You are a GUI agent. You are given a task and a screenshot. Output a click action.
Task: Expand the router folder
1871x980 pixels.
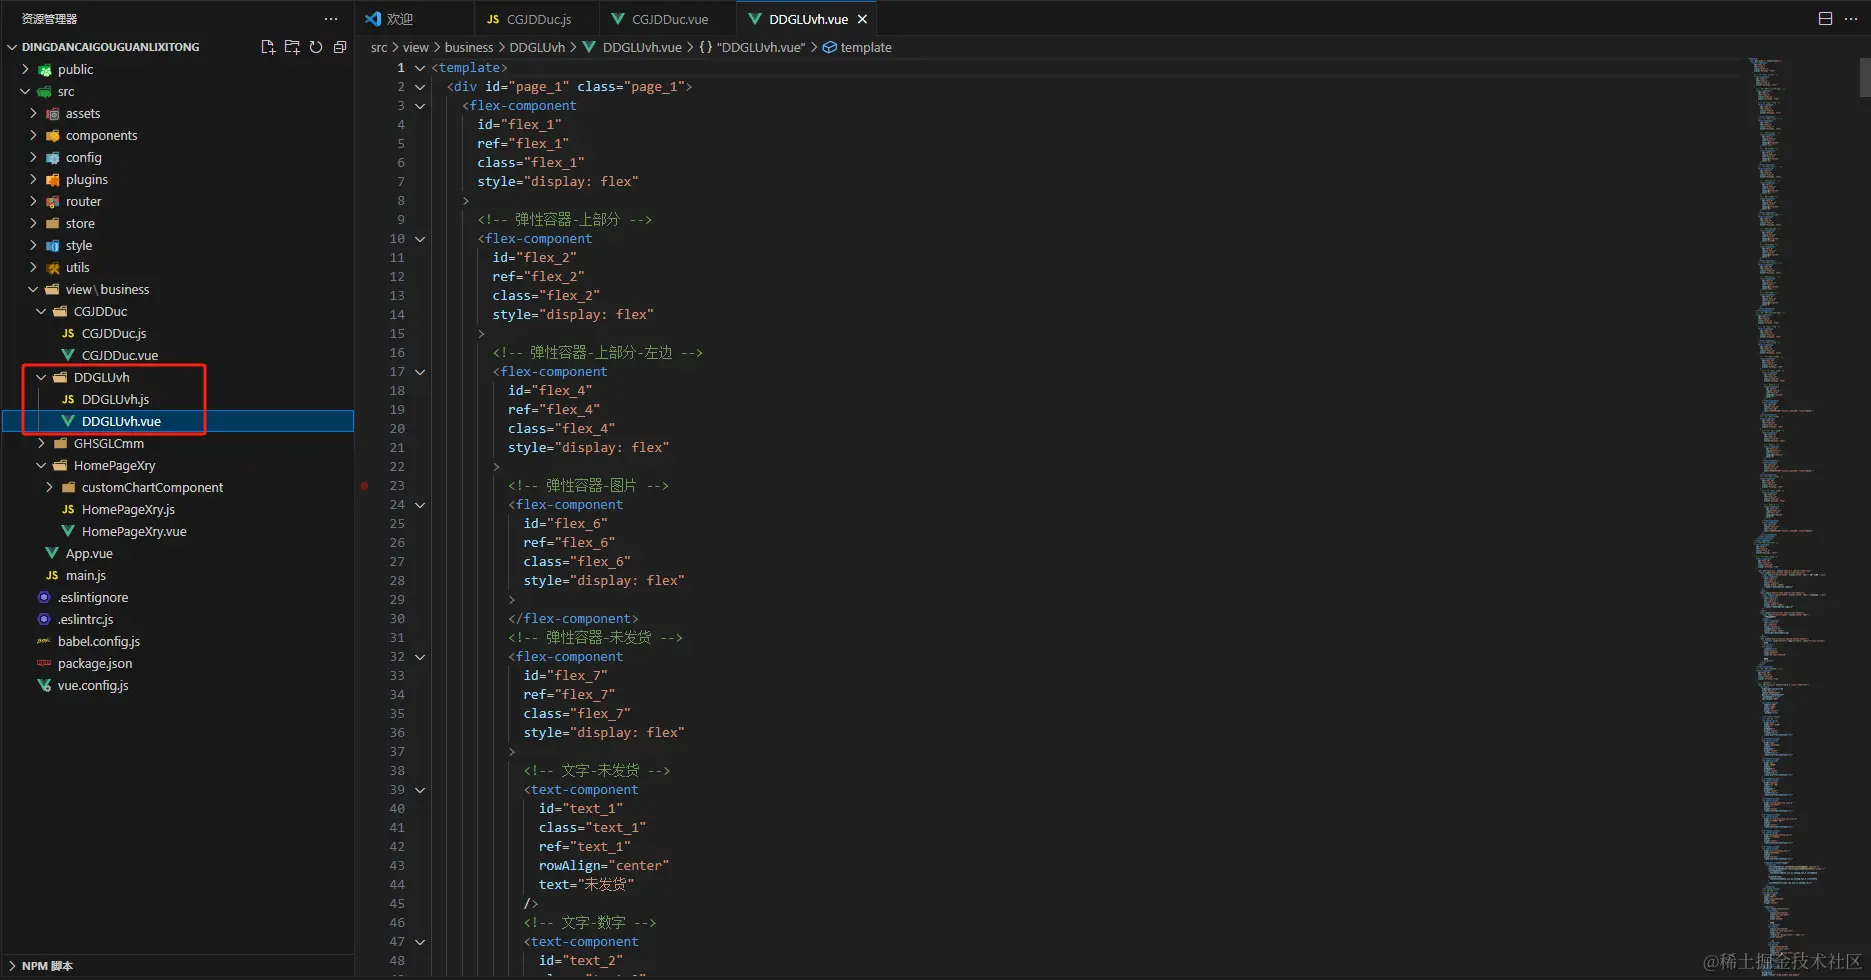[x=34, y=201]
